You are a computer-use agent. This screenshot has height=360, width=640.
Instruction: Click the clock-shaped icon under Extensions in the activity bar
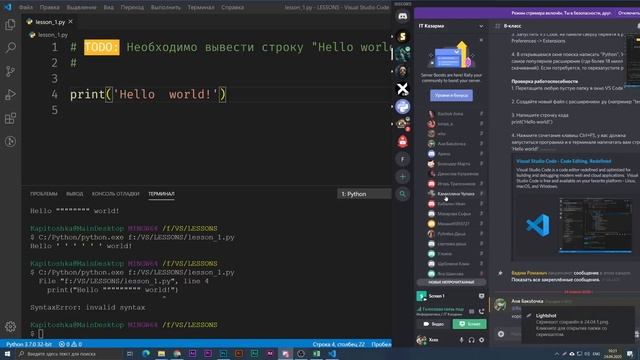click(x=10, y=142)
